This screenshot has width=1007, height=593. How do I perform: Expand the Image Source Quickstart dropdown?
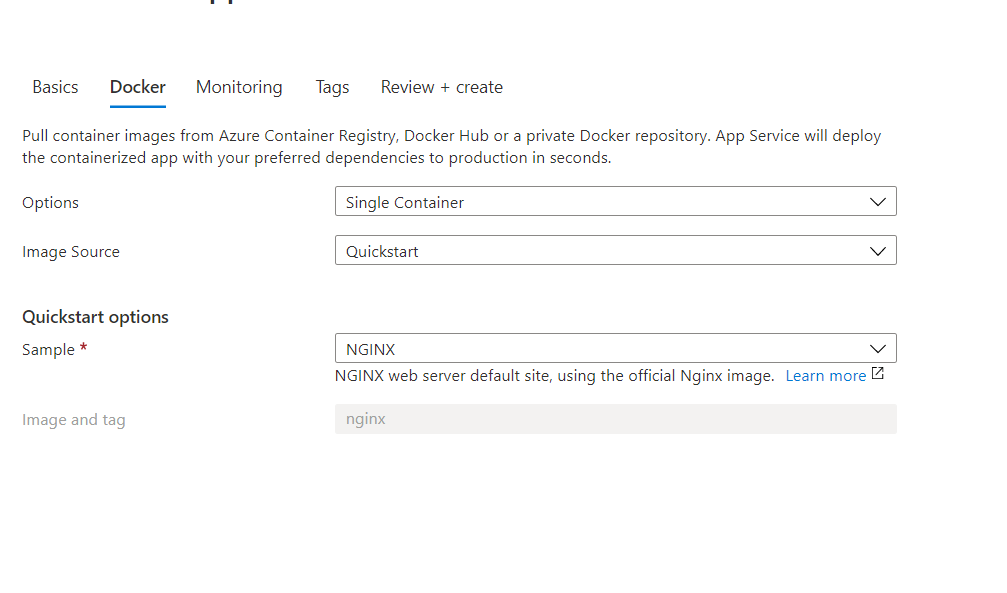616,251
